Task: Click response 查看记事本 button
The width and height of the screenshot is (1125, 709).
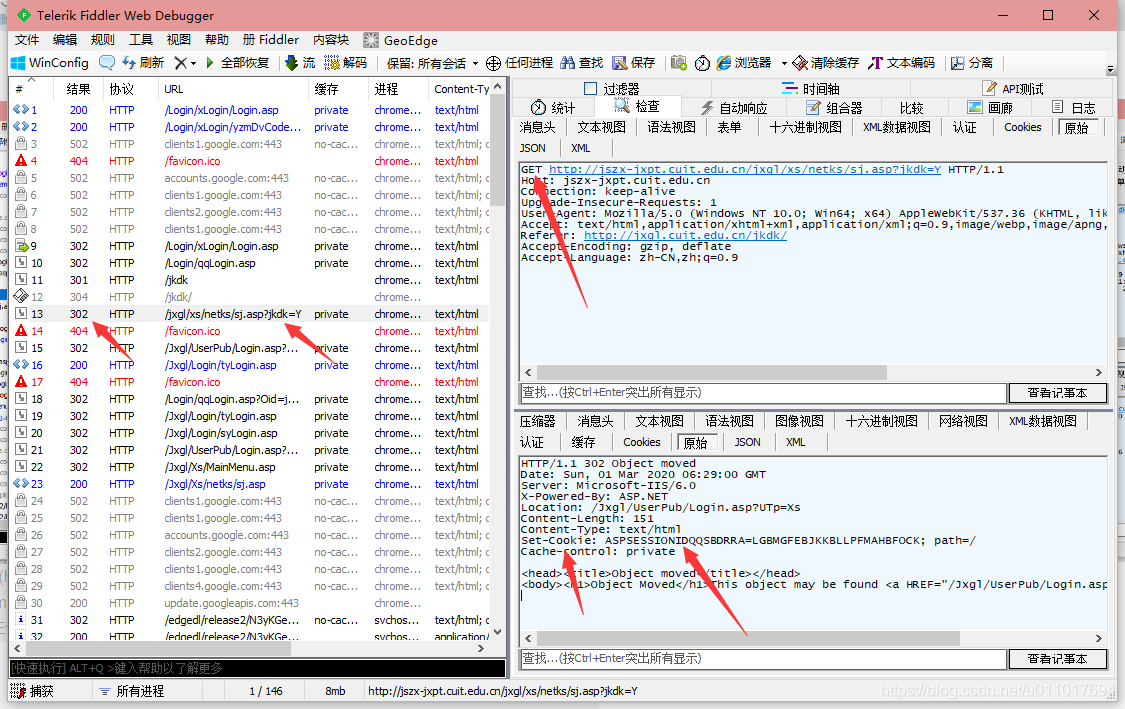Action: [x=1058, y=658]
